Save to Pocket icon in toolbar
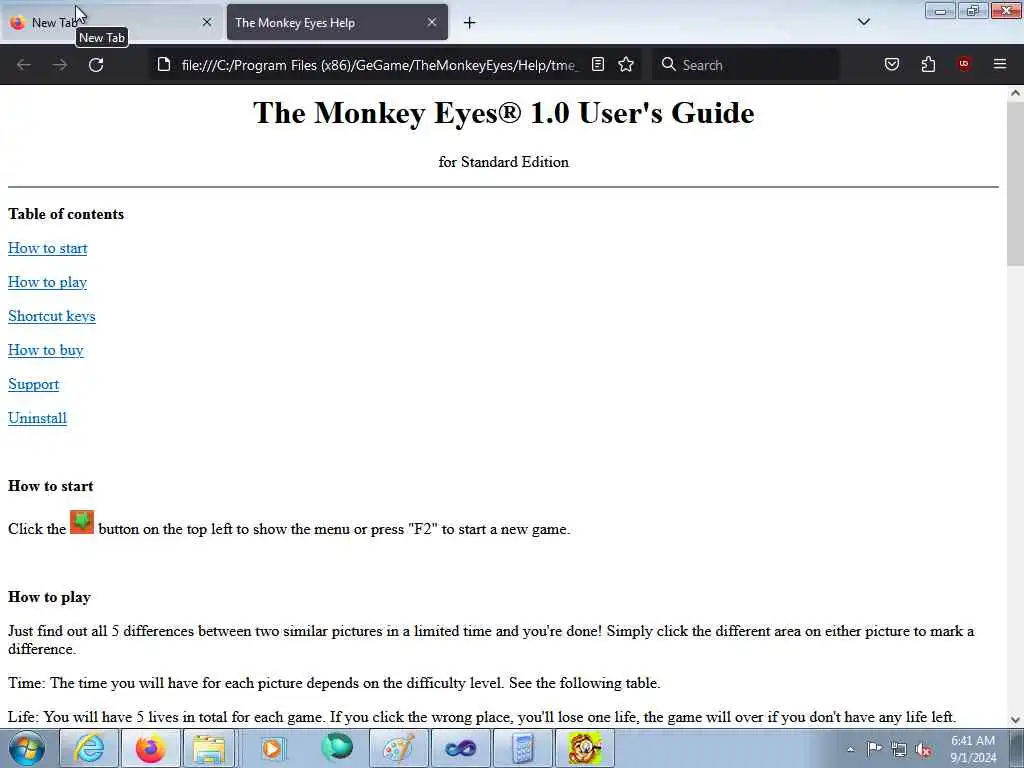 [x=892, y=64]
